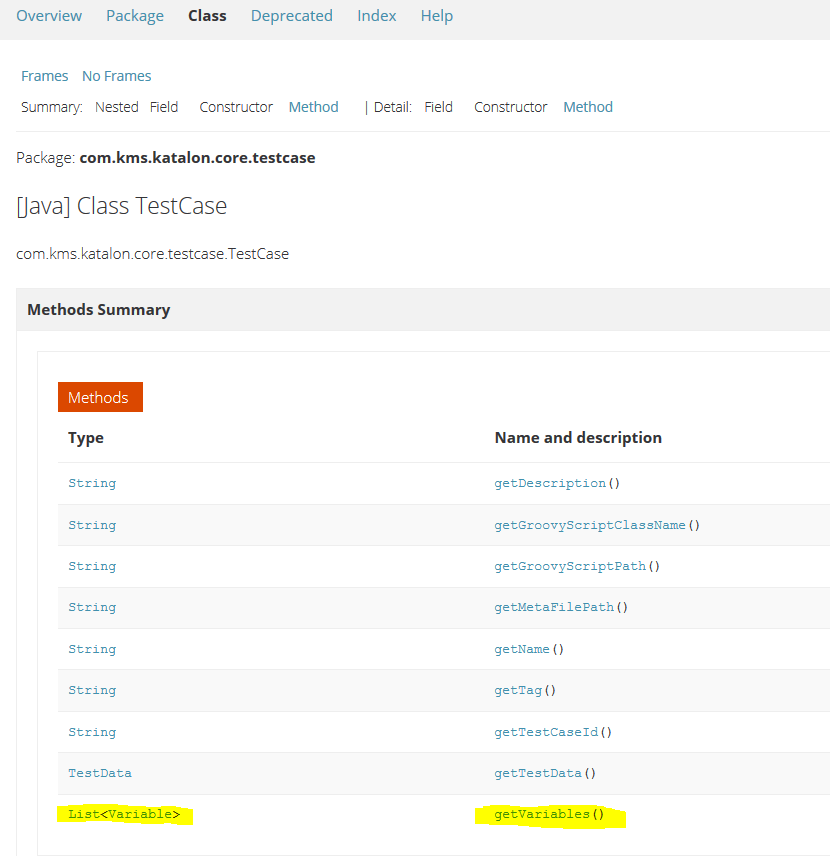Click the Name and description column header
830x856 pixels.
point(578,438)
